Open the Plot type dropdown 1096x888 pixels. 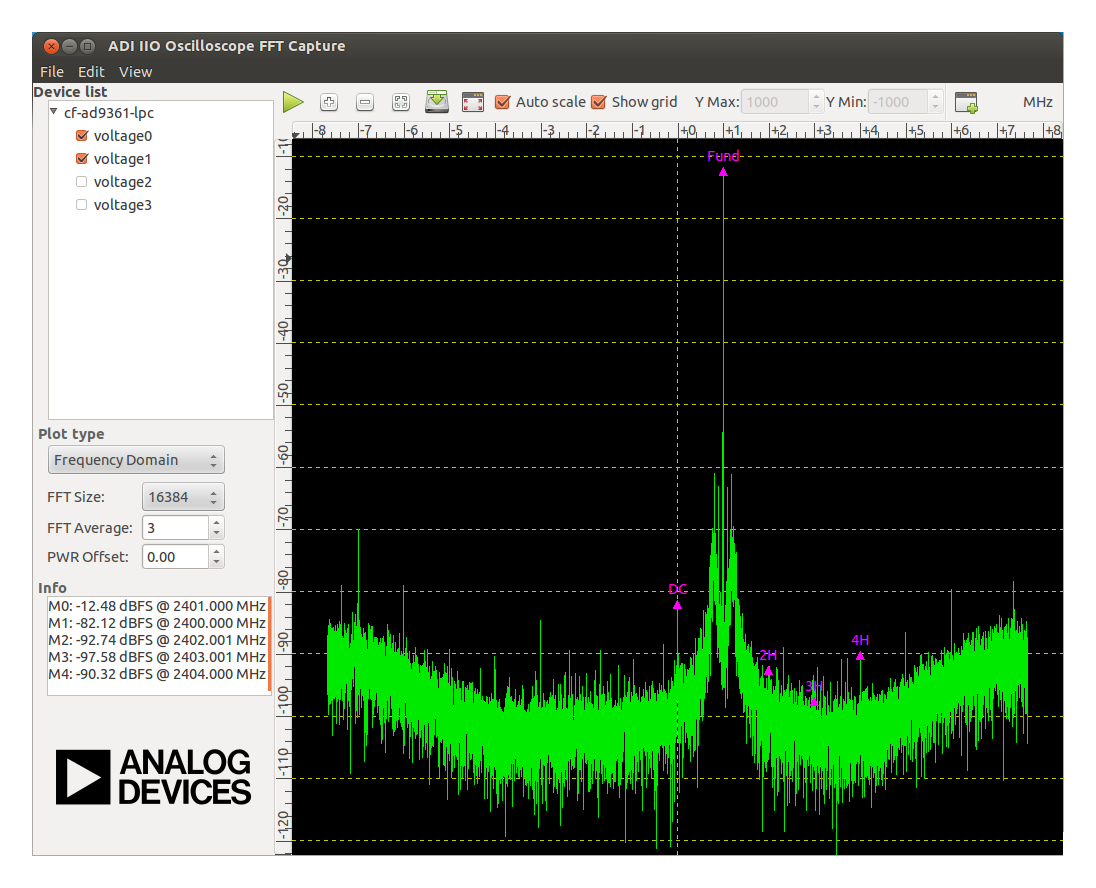pyautogui.click(x=135, y=459)
